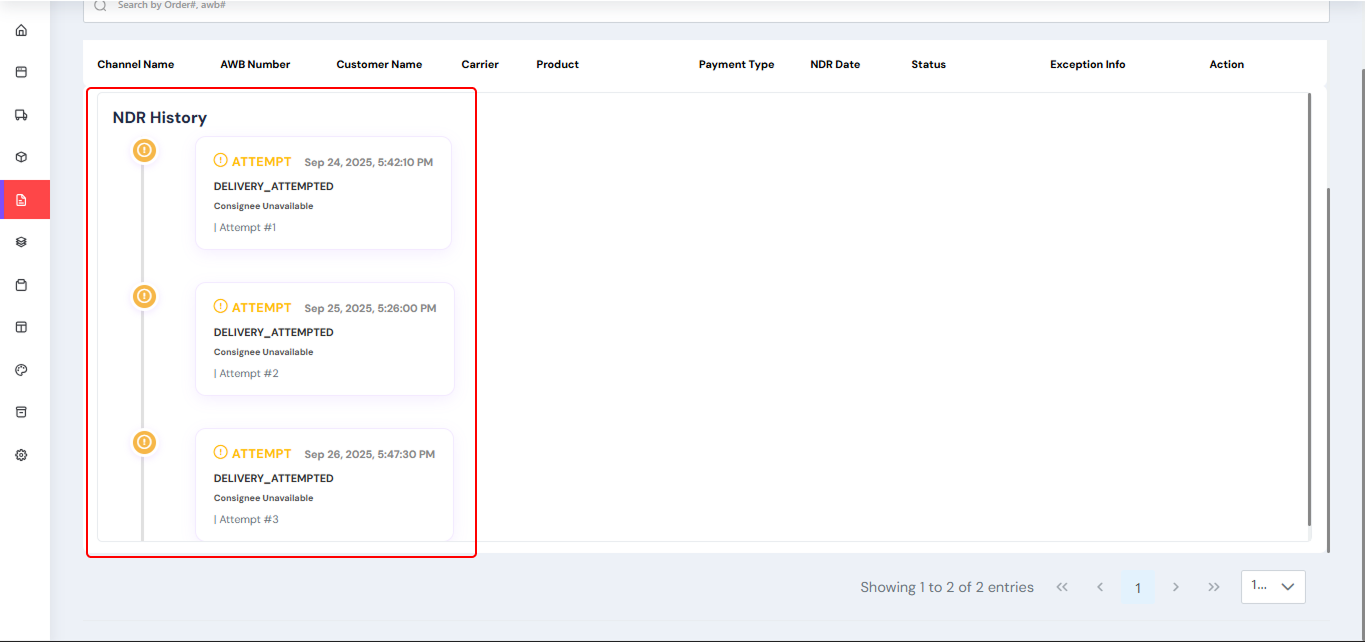Open the settings gear icon in sidebar

click(x=21, y=455)
